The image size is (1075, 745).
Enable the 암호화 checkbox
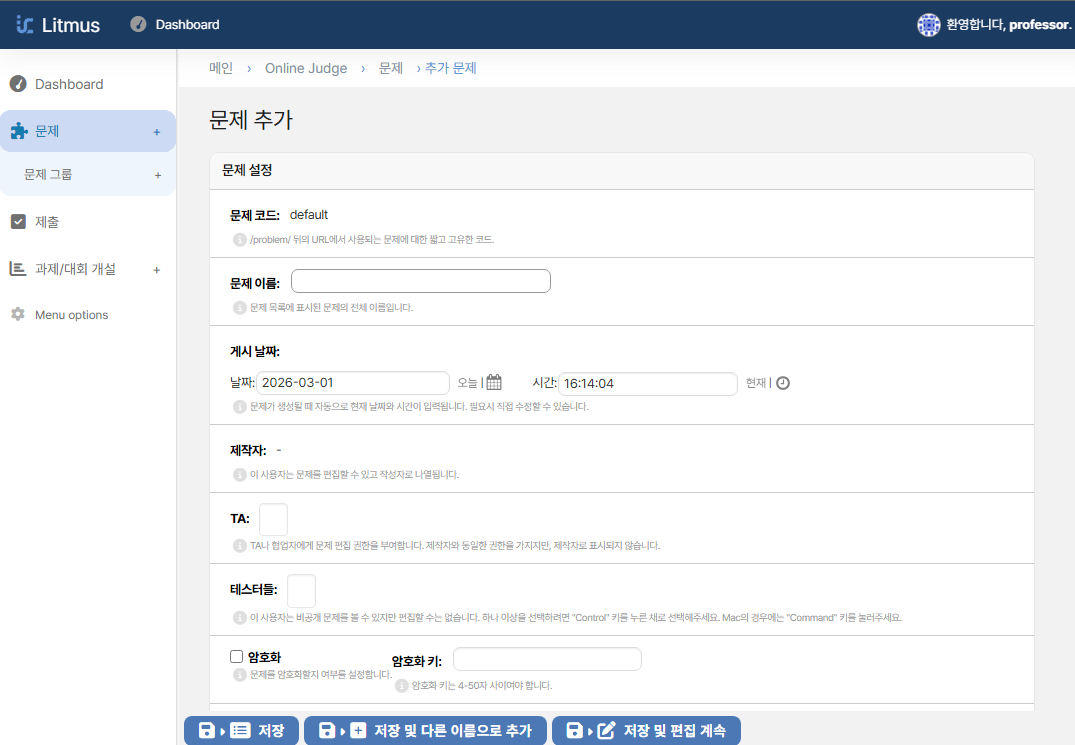click(237, 657)
